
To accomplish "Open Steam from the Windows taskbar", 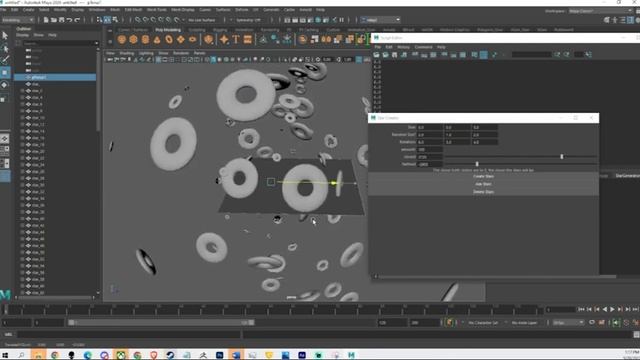I will (x=170, y=355).
